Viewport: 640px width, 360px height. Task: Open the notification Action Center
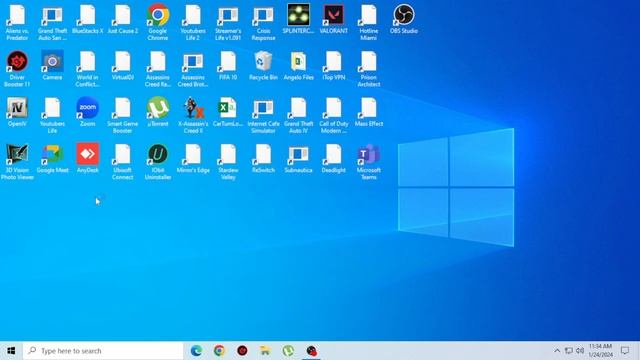click(x=625, y=351)
